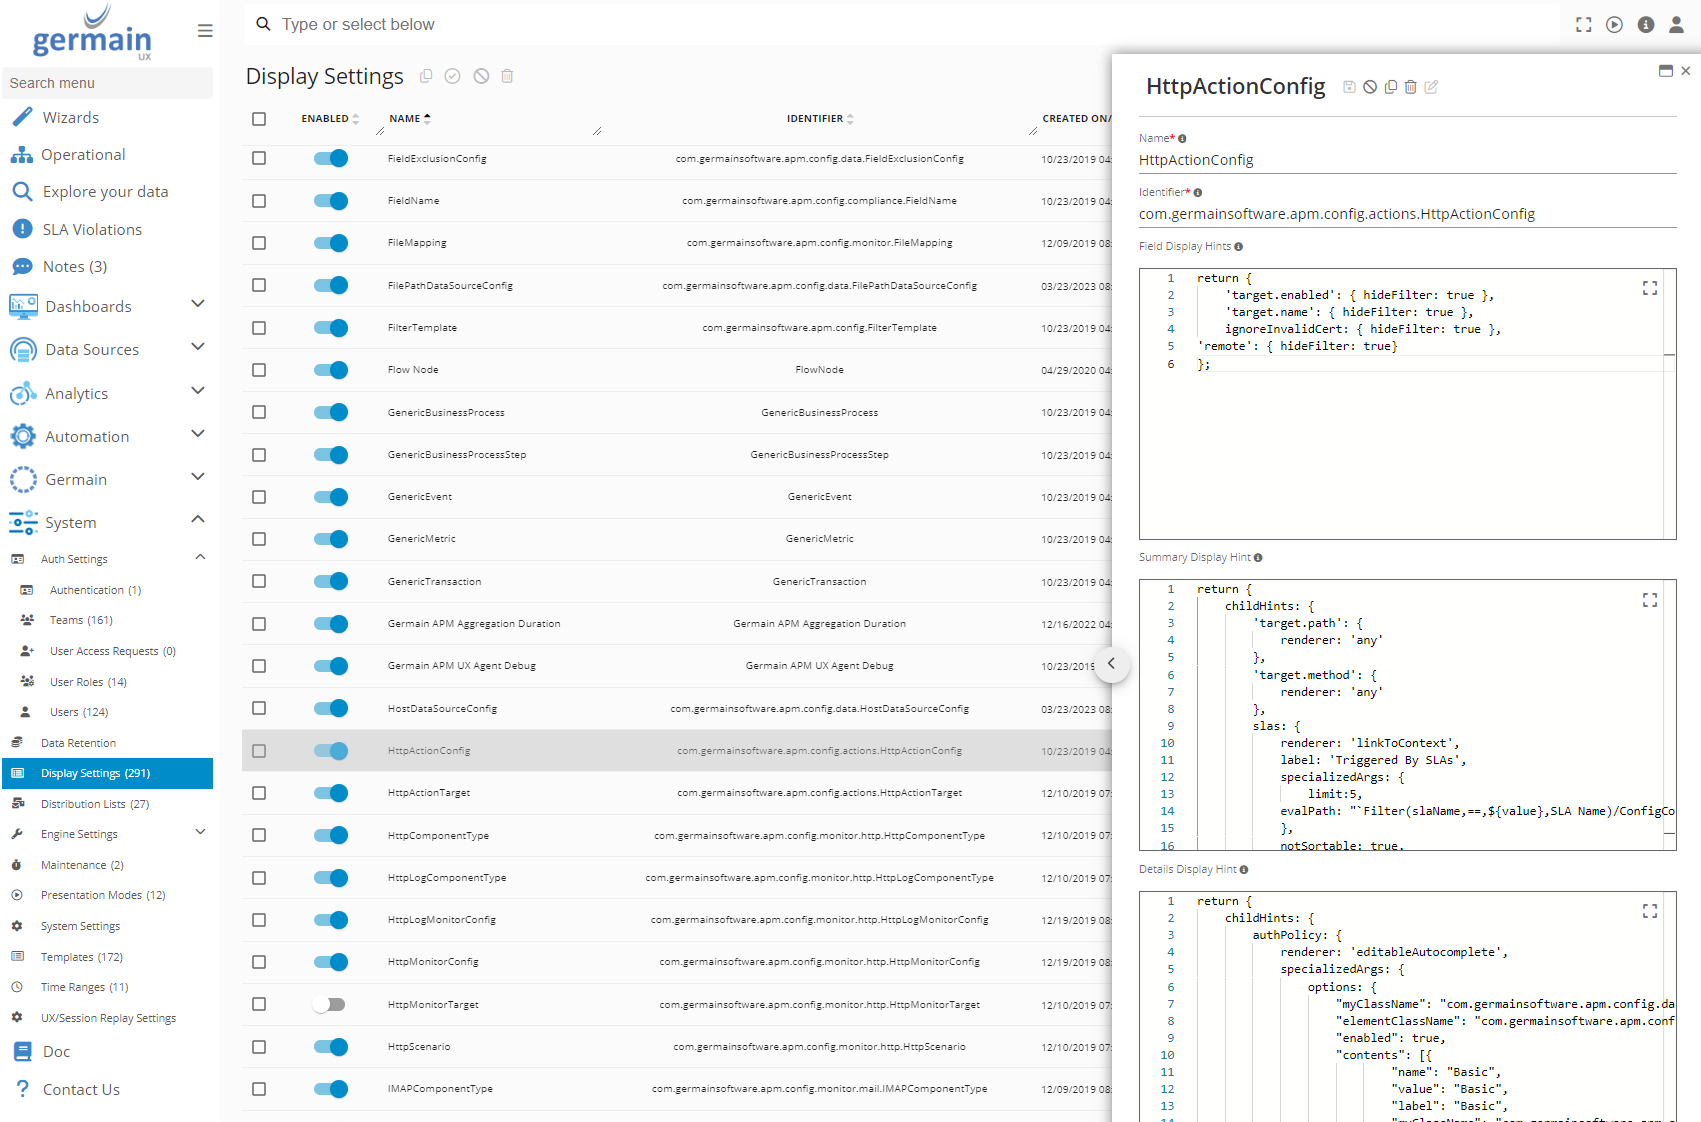1701x1122 pixels.
Task: Click the clone icon in HttpActionConfig header
Action: pyautogui.click(x=1390, y=87)
